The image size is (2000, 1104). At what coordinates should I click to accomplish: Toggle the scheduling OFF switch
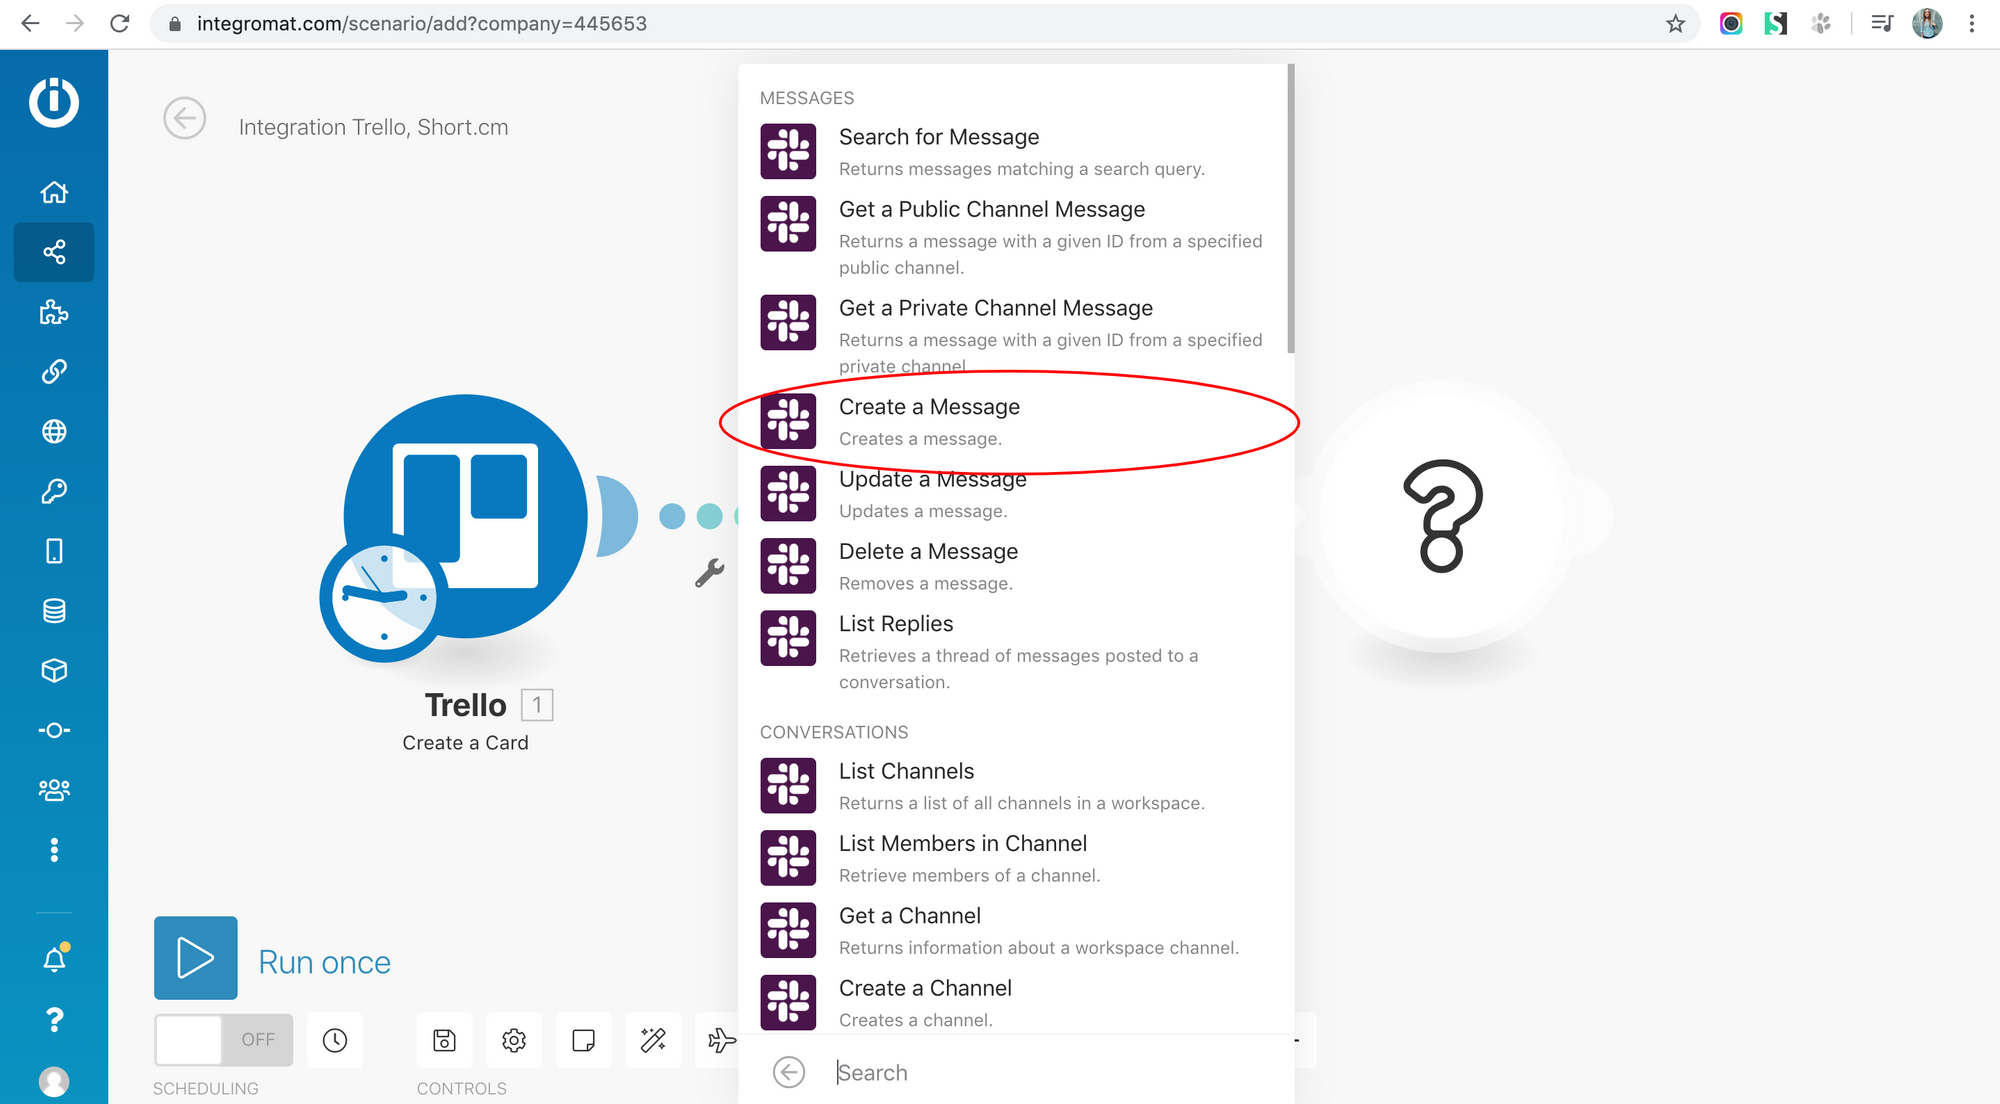coord(223,1040)
